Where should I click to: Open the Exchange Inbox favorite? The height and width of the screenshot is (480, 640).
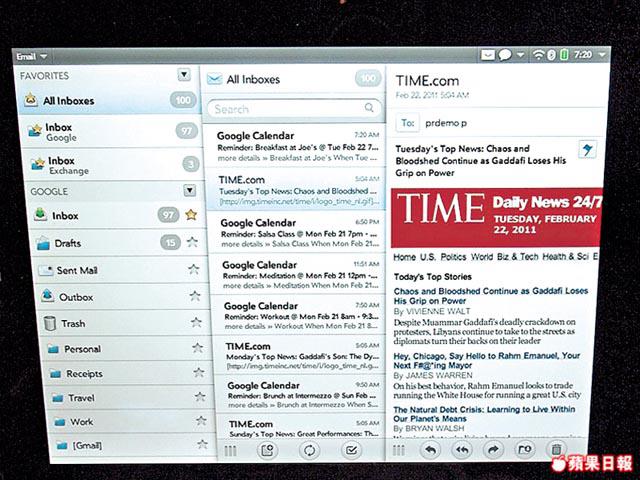(x=113, y=165)
